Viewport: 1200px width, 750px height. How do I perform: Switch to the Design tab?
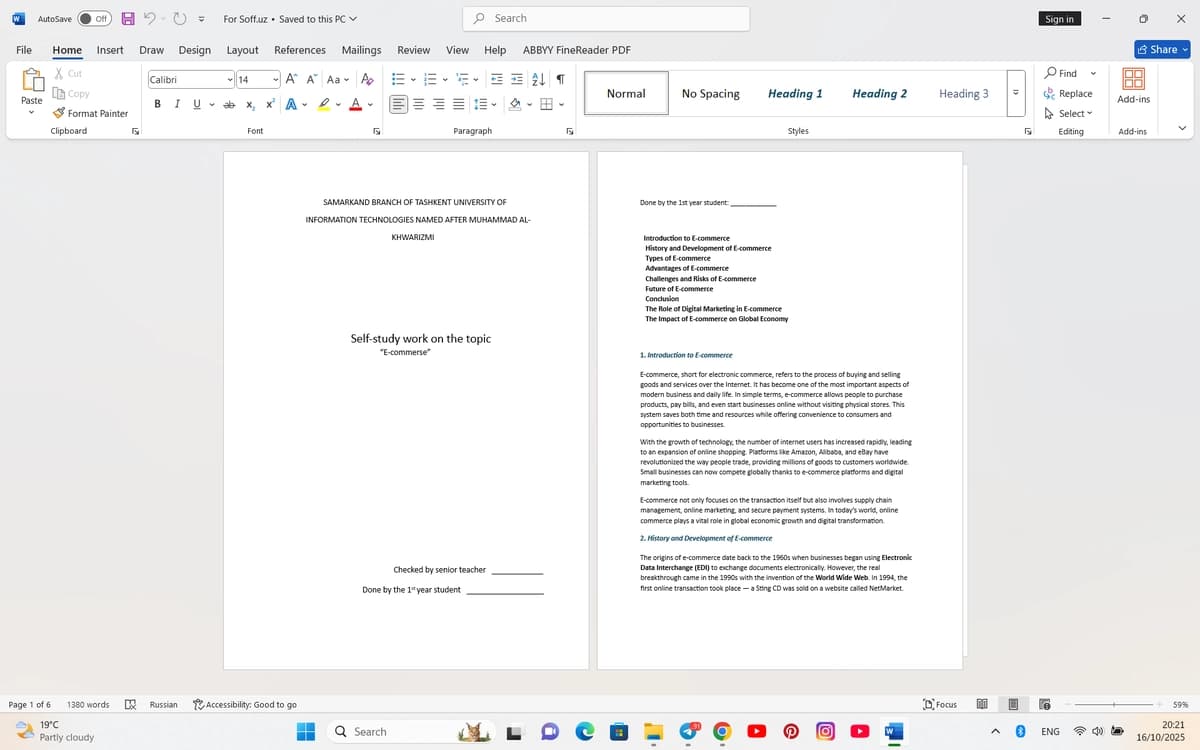point(194,50)
